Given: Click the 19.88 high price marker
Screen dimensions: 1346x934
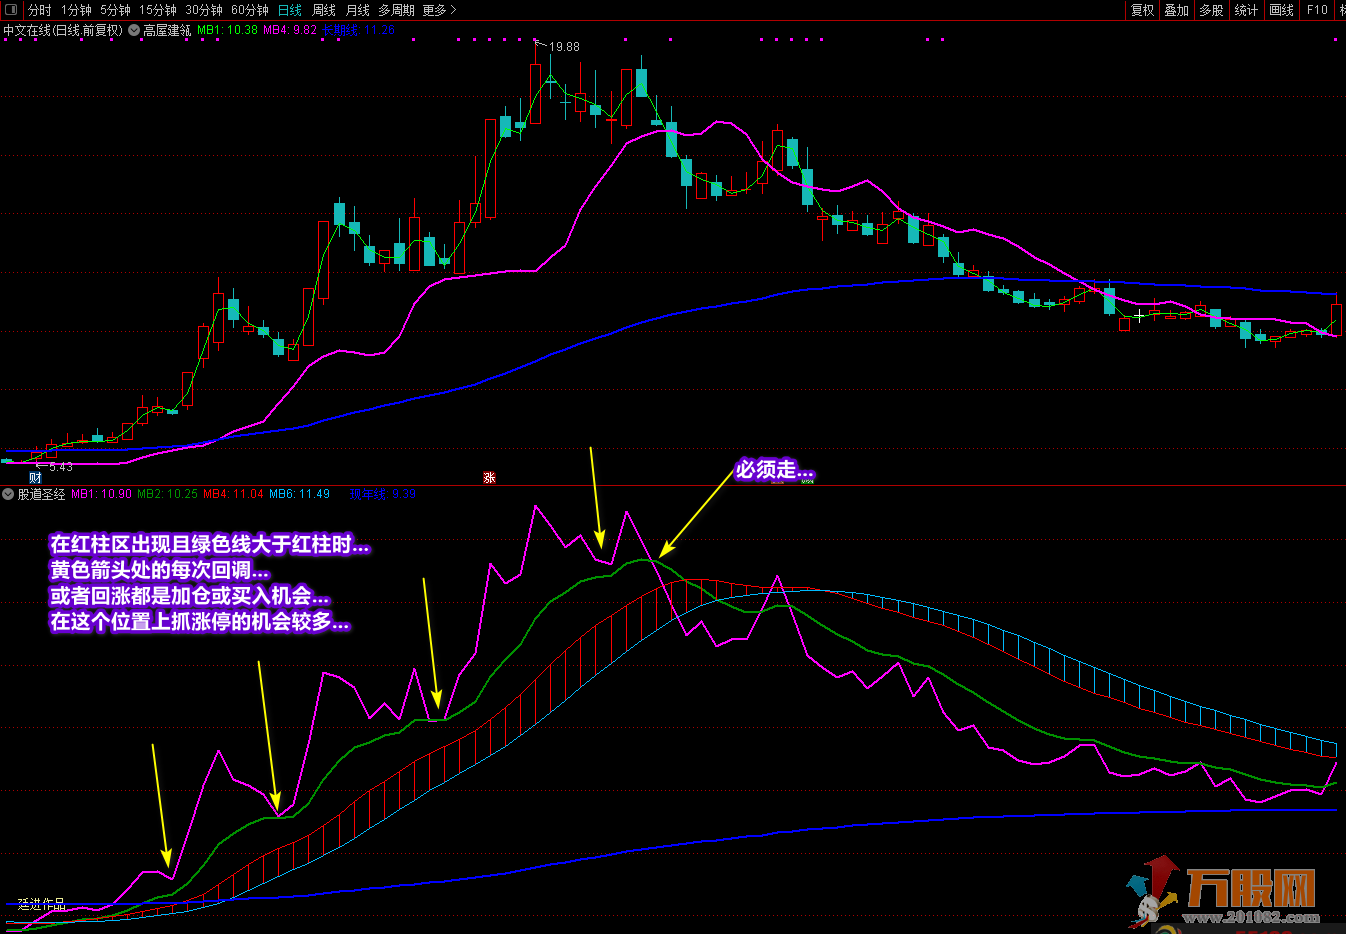Looking at the screenshot, I should 564,46.
